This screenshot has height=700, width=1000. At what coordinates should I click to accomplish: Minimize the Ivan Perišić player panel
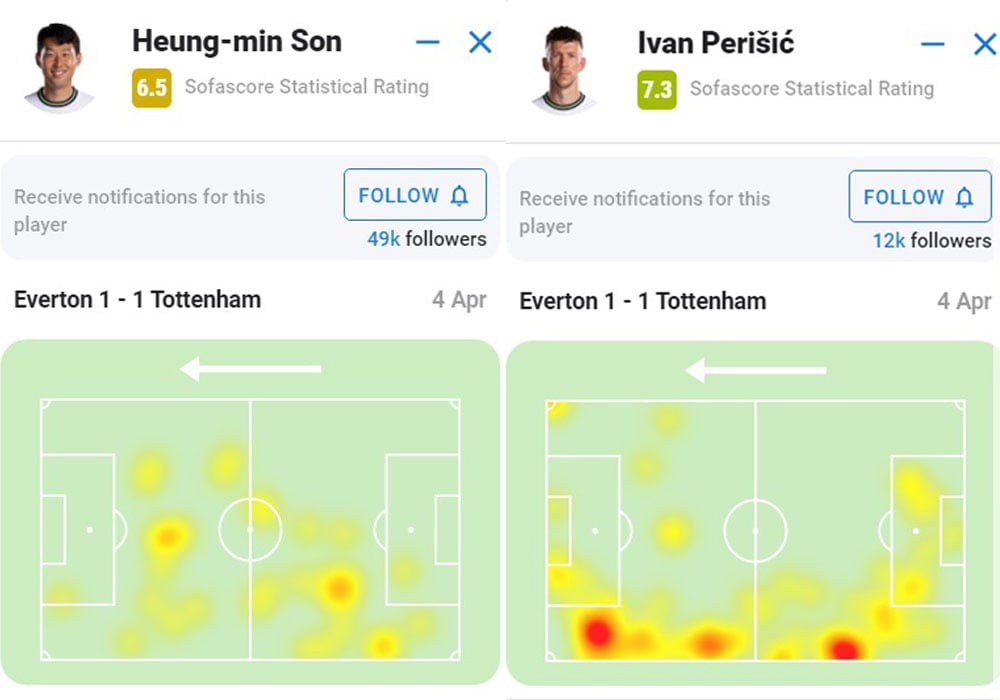tap(932, 44)
